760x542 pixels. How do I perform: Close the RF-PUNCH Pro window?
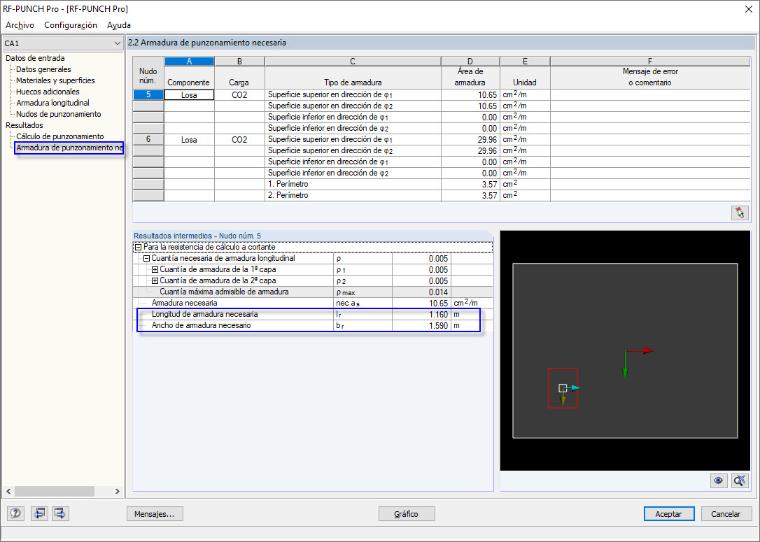748,9
